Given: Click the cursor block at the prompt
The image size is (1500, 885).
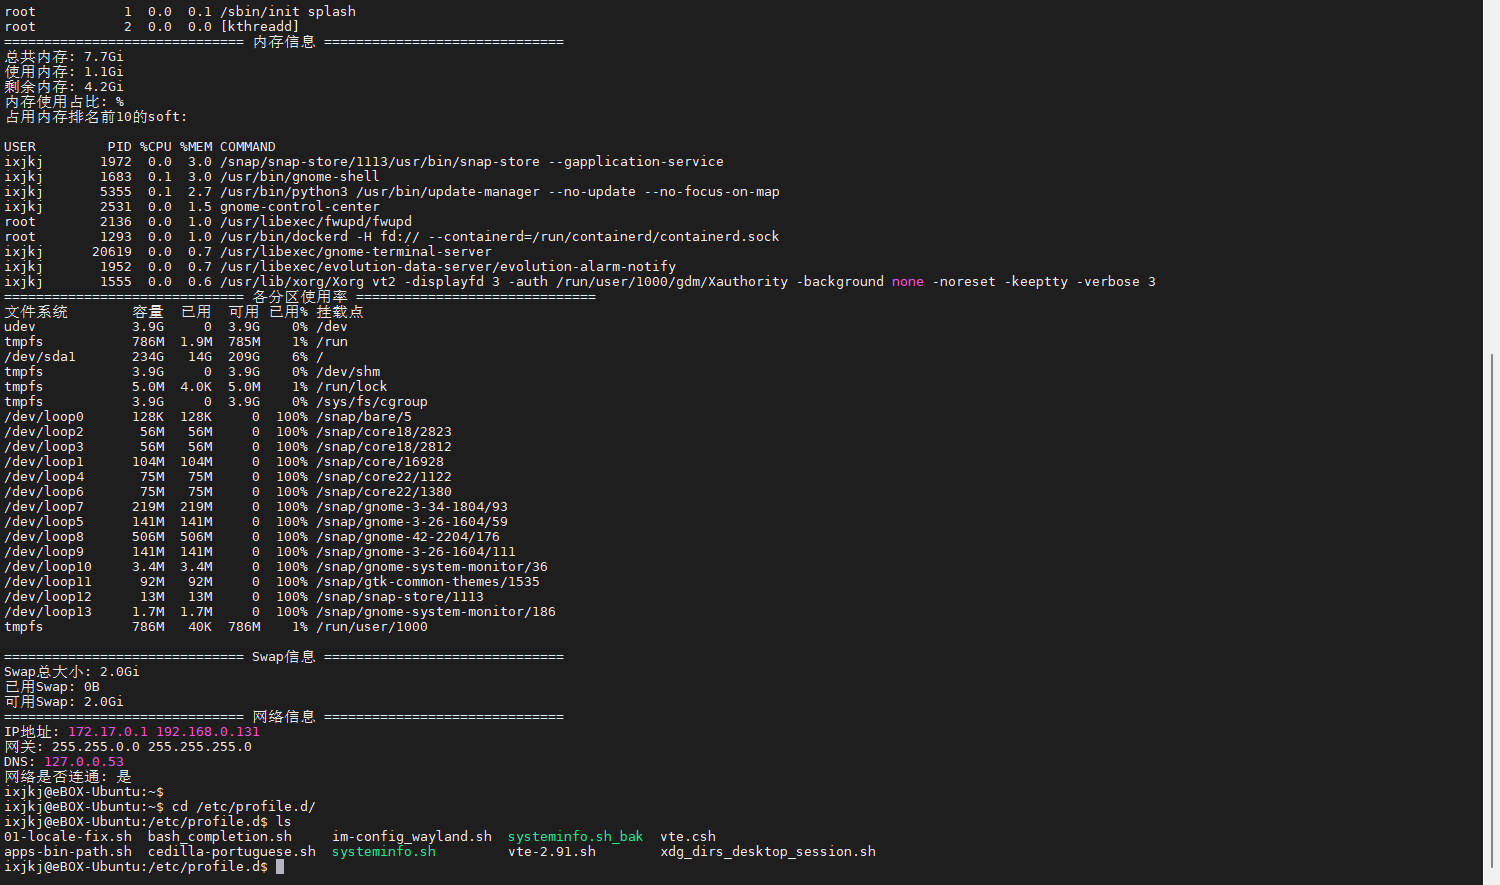Looking at the screenshot, I should 280,867.
